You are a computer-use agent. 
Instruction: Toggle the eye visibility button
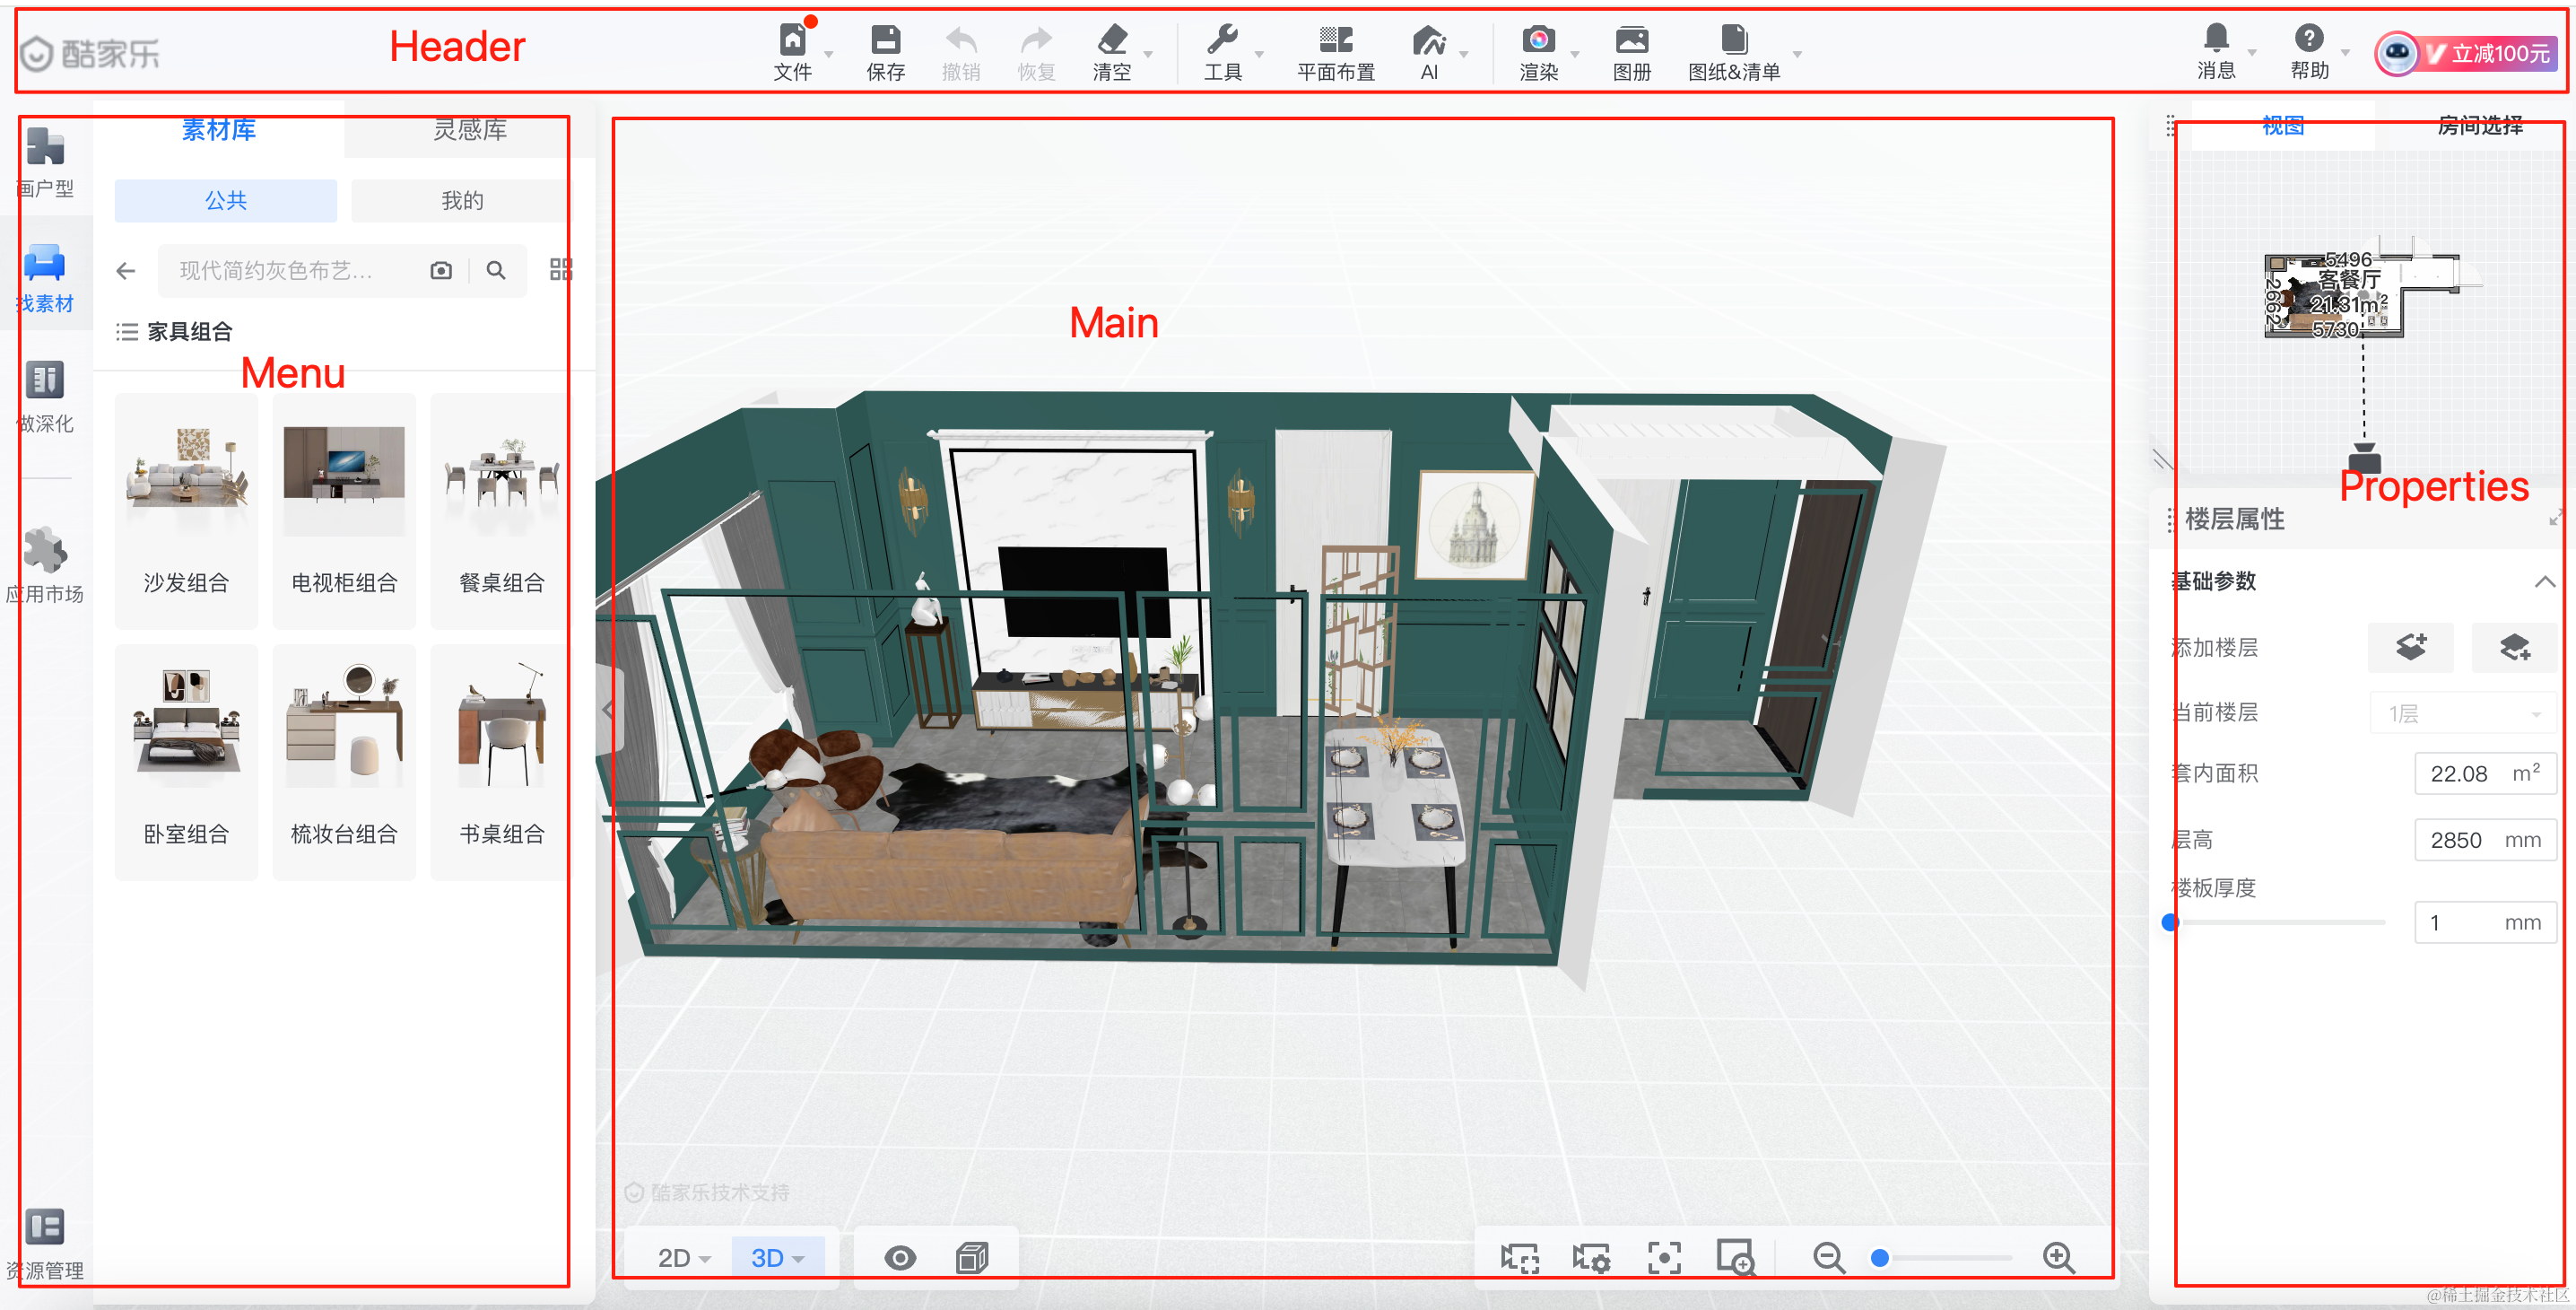[x=900, y=1257]
